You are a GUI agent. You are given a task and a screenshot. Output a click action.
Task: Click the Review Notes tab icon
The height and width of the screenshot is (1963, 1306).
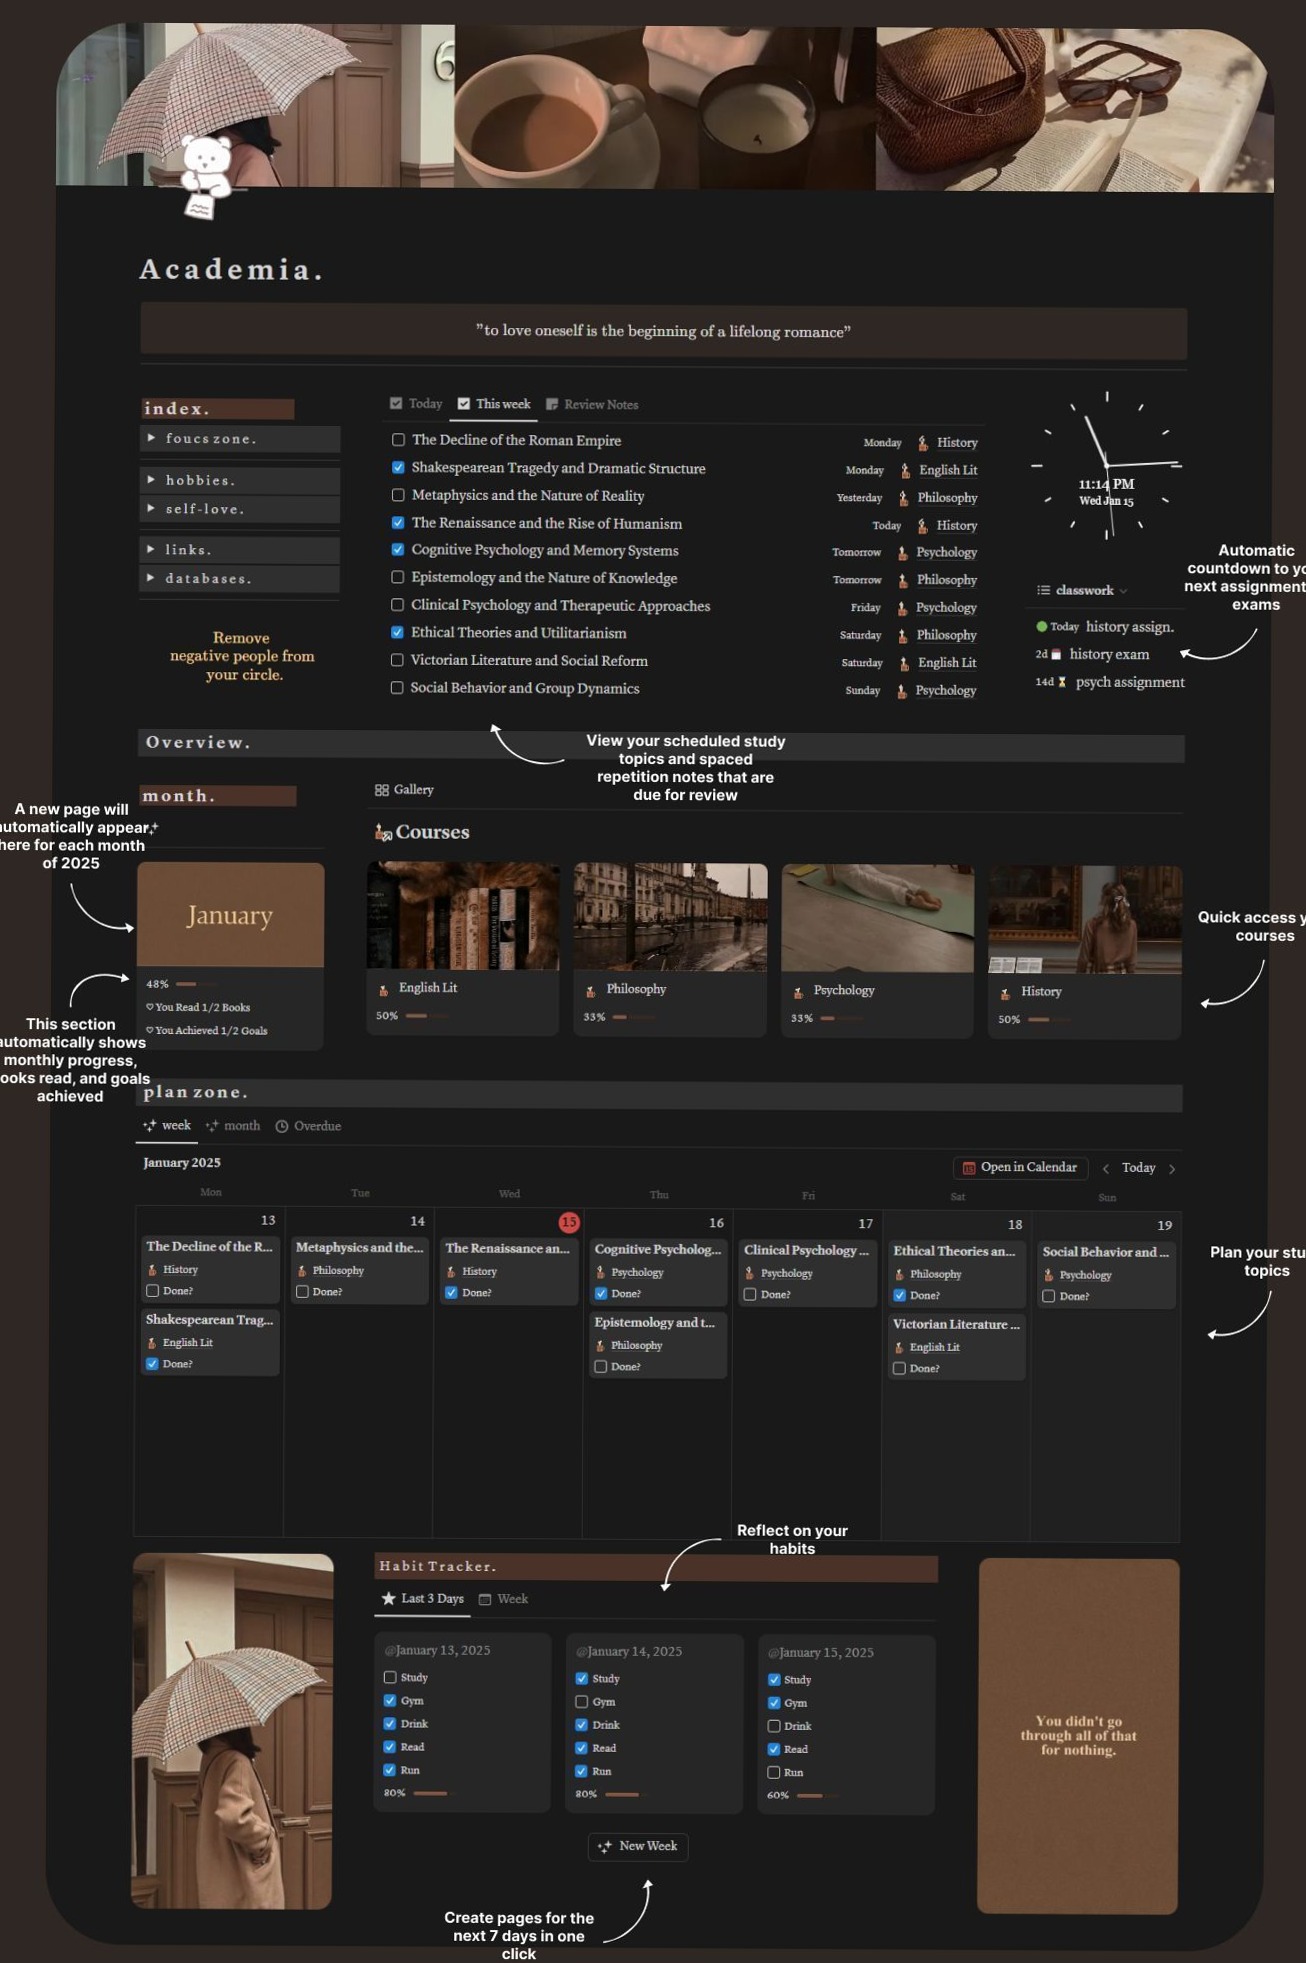pyautogui.click(x=552, y=405)
